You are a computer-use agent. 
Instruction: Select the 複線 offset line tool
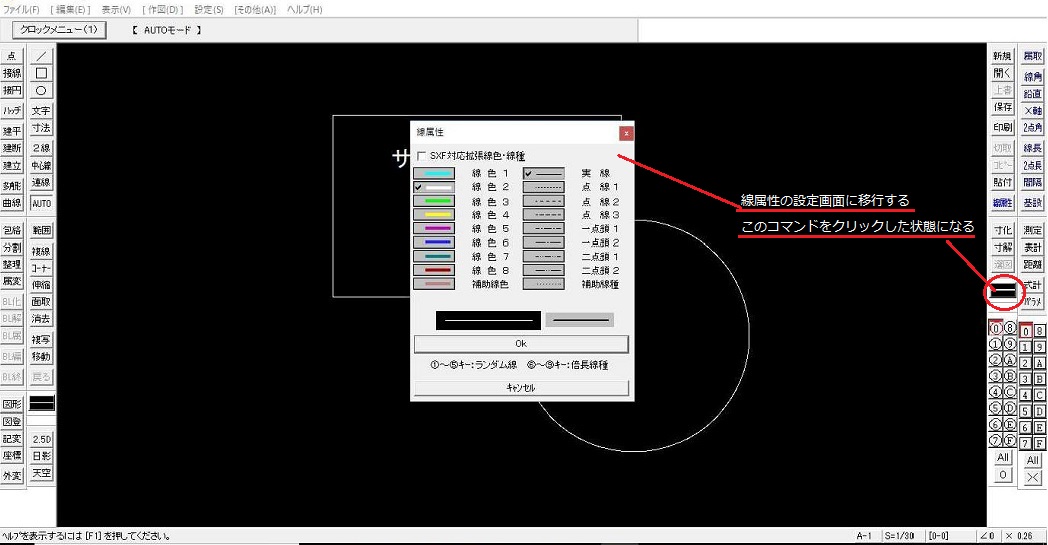[x=41, y=251]
